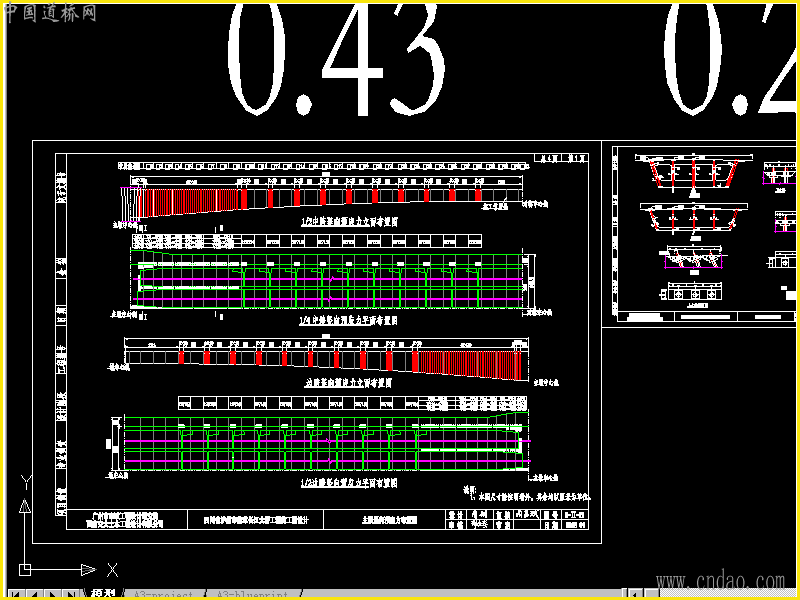Click the previous layout tab arrow

(x=34, y=595)
